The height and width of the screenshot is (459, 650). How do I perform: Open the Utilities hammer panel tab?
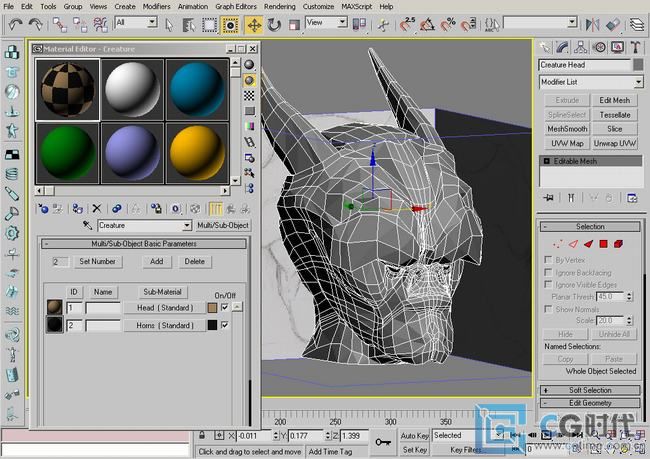click(x=636, y=47)
